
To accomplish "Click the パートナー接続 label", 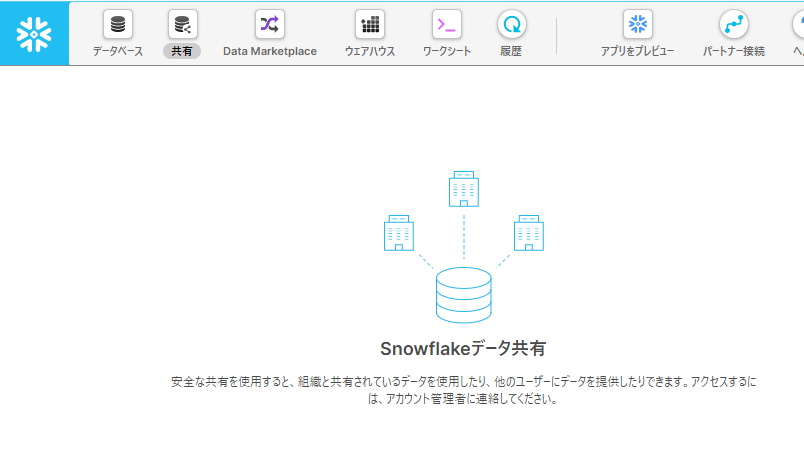I will coord(734,51).
